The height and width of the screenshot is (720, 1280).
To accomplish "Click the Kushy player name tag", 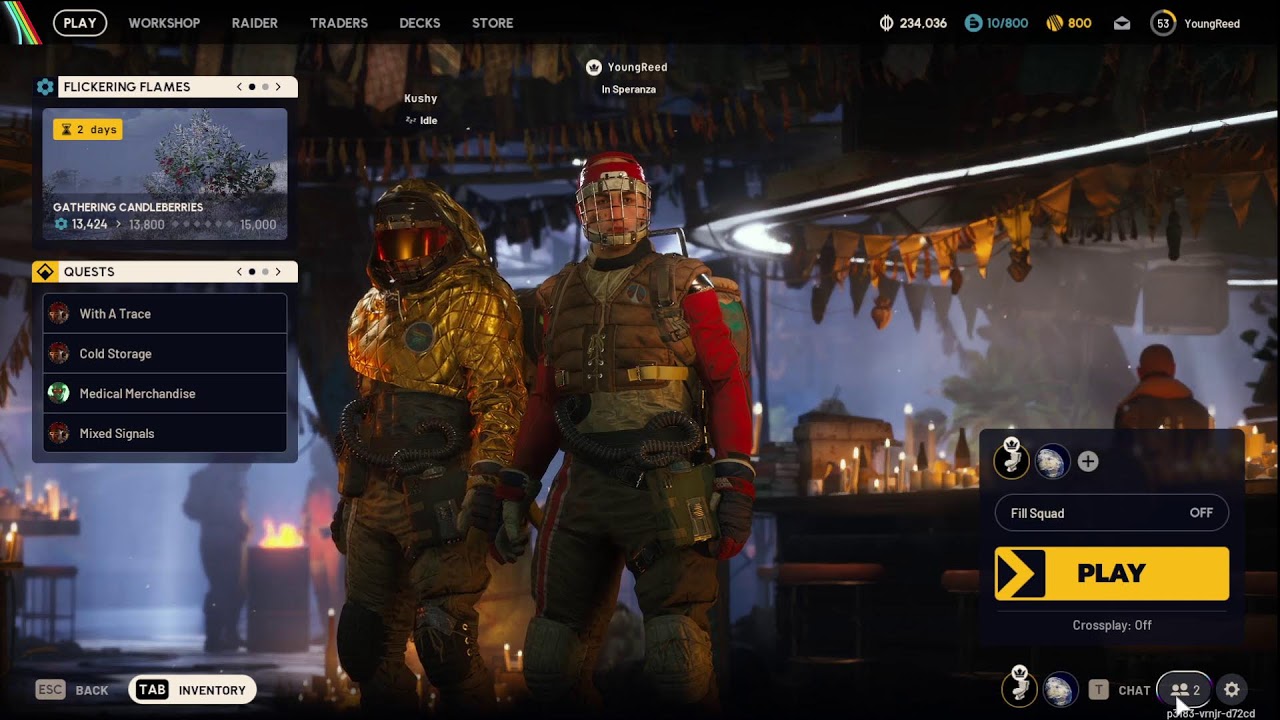I will [420, 99].
